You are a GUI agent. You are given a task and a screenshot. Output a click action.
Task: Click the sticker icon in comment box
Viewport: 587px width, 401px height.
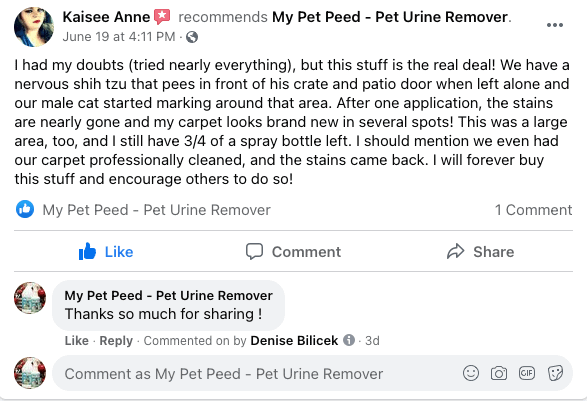555,373
